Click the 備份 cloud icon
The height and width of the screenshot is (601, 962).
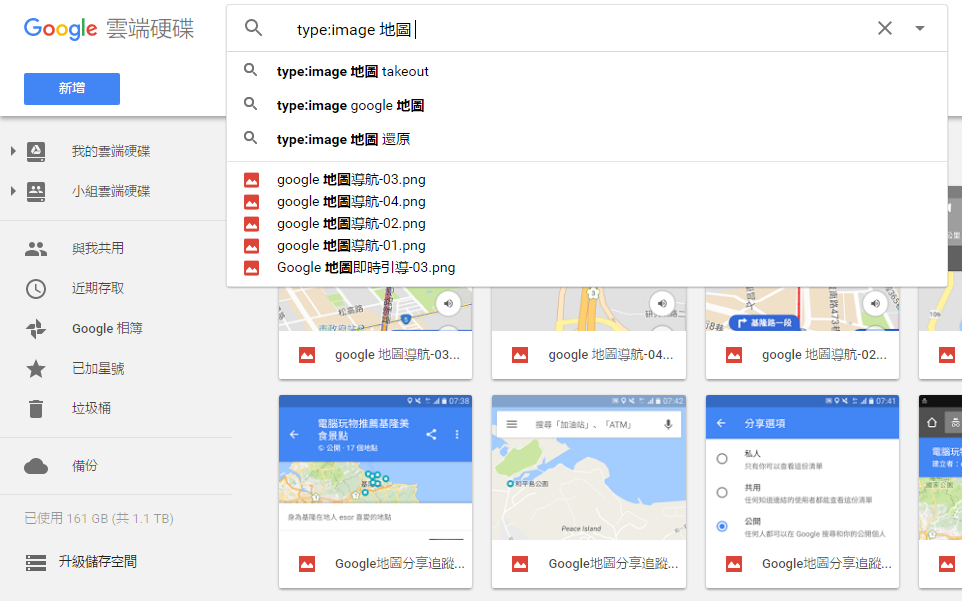(x=36, y=466)
